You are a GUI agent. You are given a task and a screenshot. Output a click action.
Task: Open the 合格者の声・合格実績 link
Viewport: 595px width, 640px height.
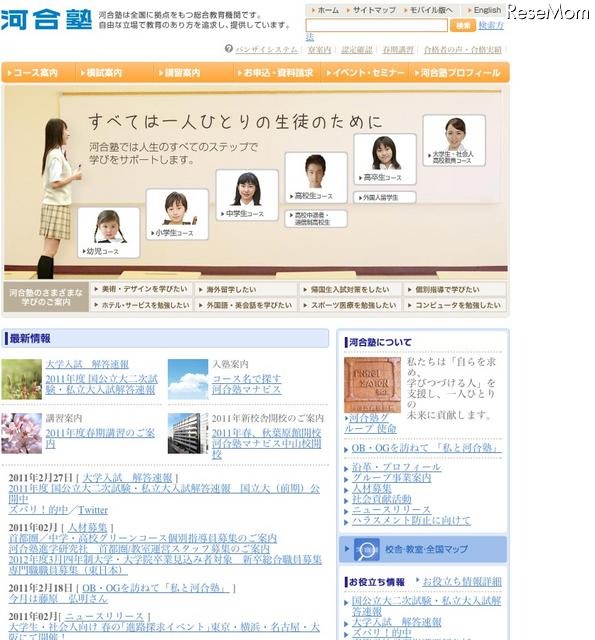462,49
